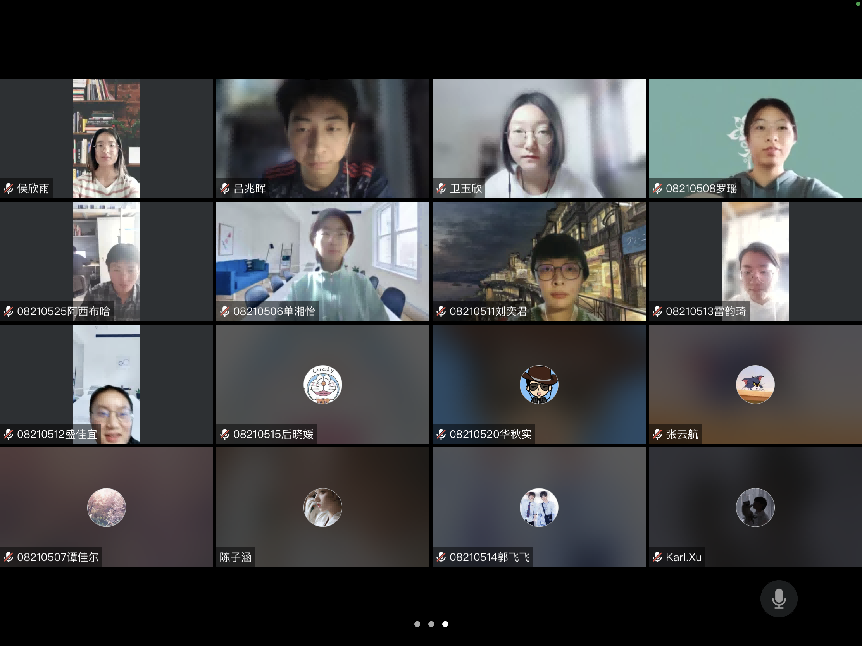Viewport: 862px width, 646px height.
Task: Click the name label 08210507谭佳尔
Action: click(x=58, y=557)
